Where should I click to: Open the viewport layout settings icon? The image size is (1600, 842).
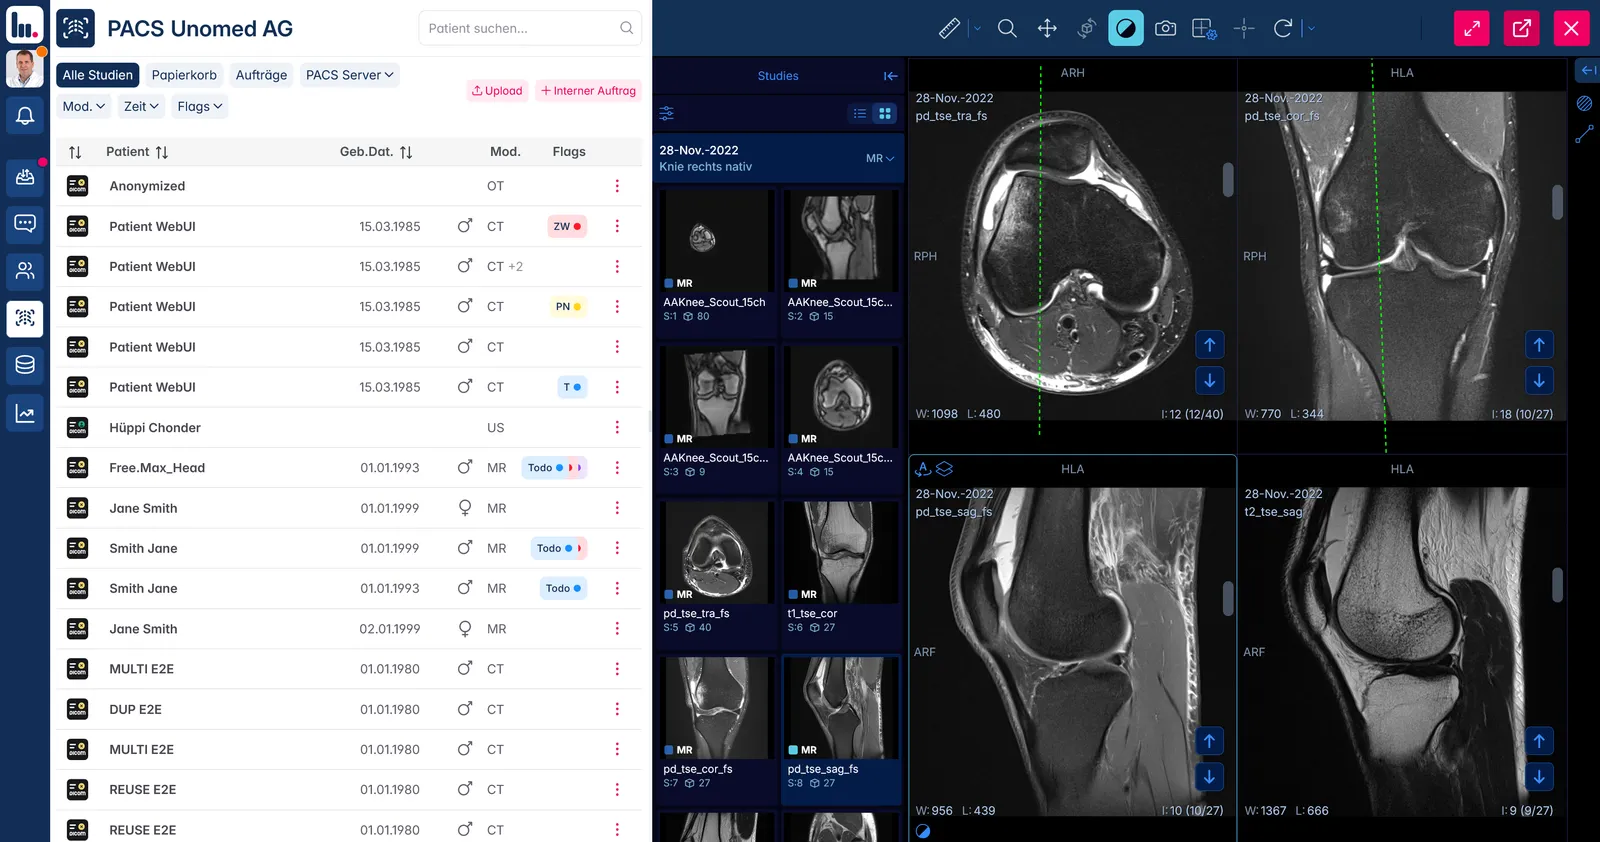point(1204,29)
